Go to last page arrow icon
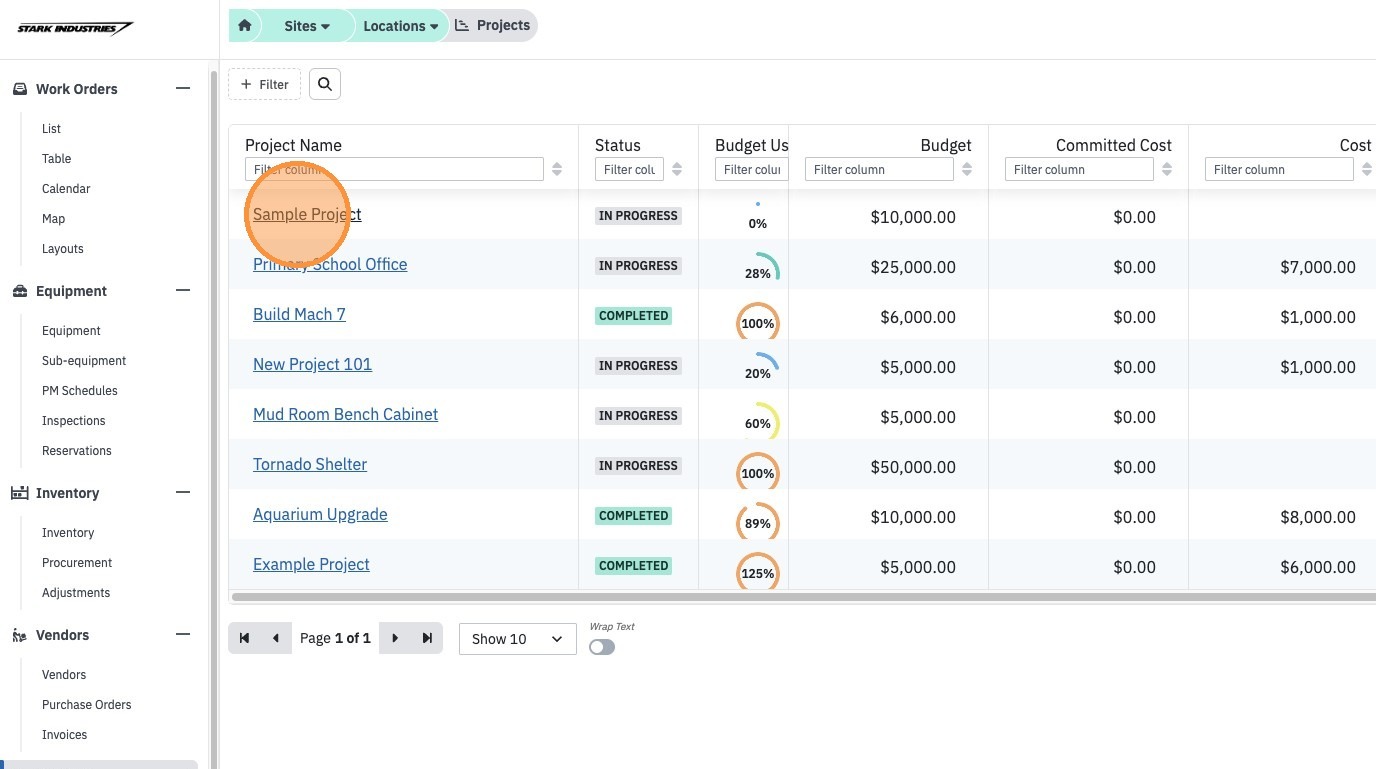This screenshot has width=1376, height=769. [x=427, y=638]
